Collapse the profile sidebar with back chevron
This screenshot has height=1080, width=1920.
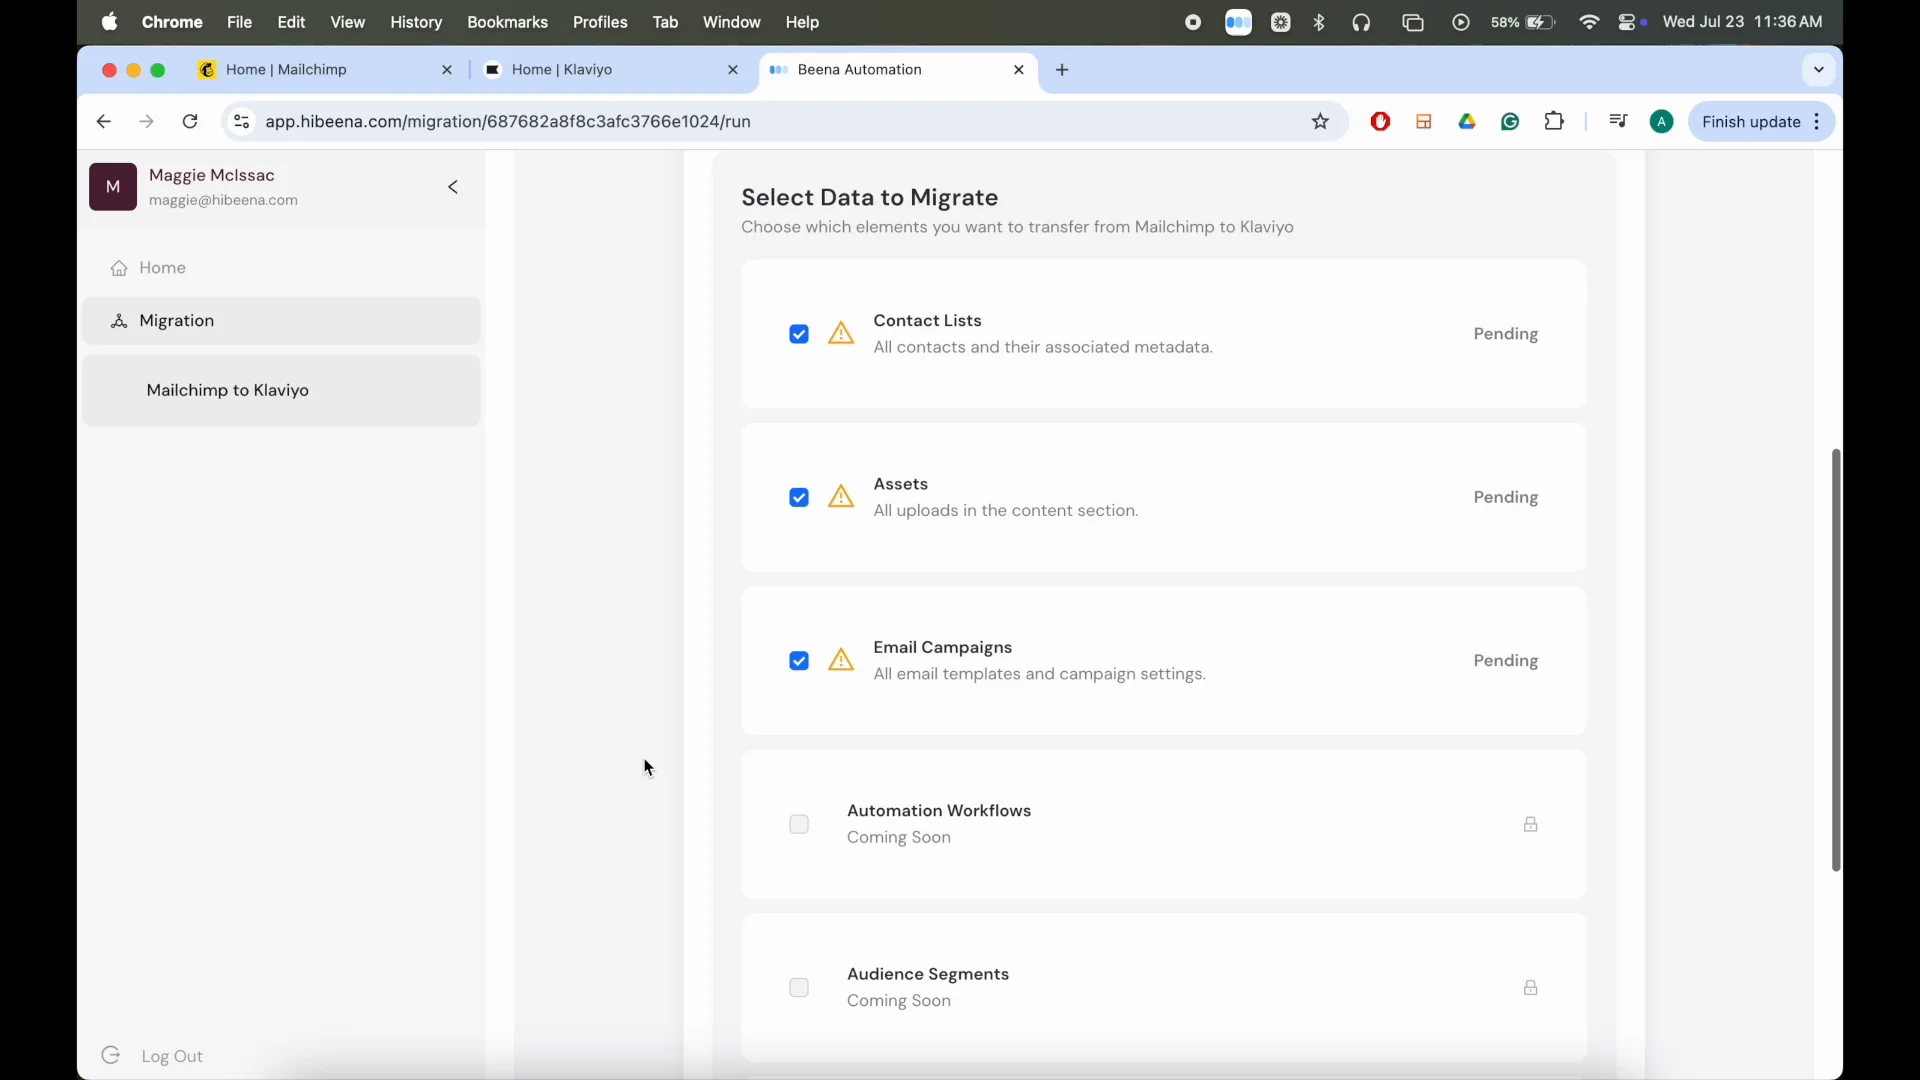[452, 187]
